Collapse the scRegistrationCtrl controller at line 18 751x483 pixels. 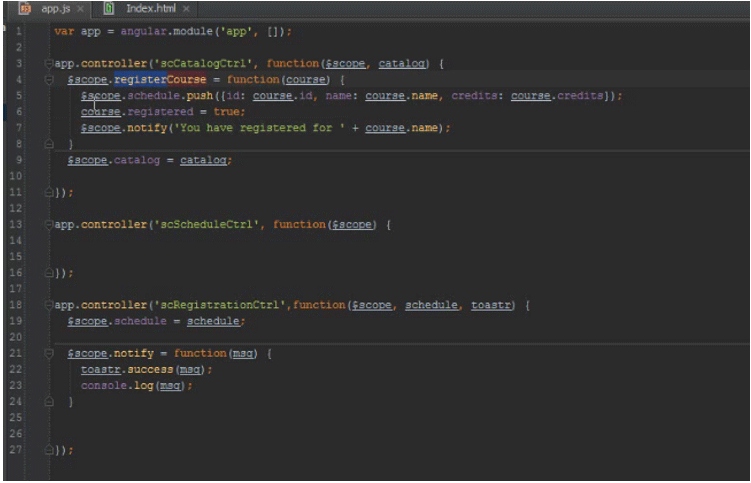point(48,305)
